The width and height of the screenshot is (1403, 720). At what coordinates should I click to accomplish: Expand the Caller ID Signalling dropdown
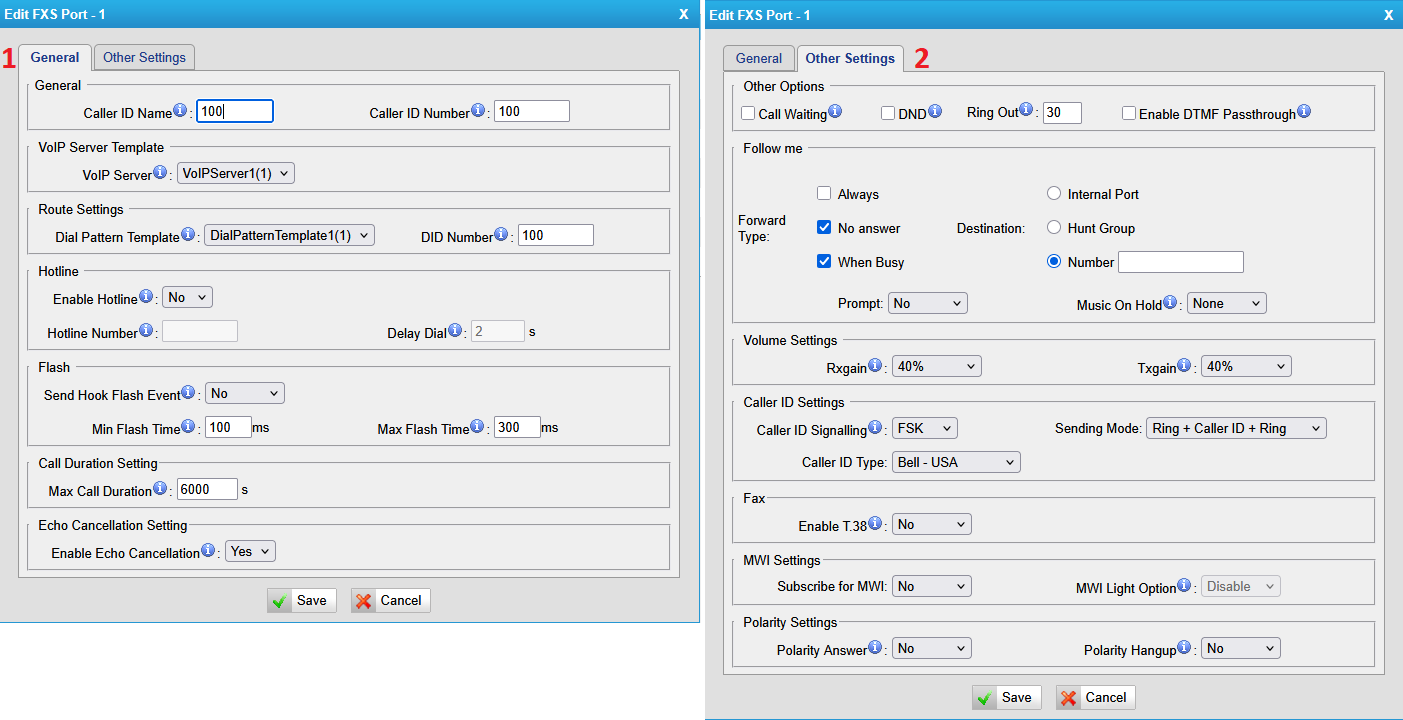click(924, 428)
